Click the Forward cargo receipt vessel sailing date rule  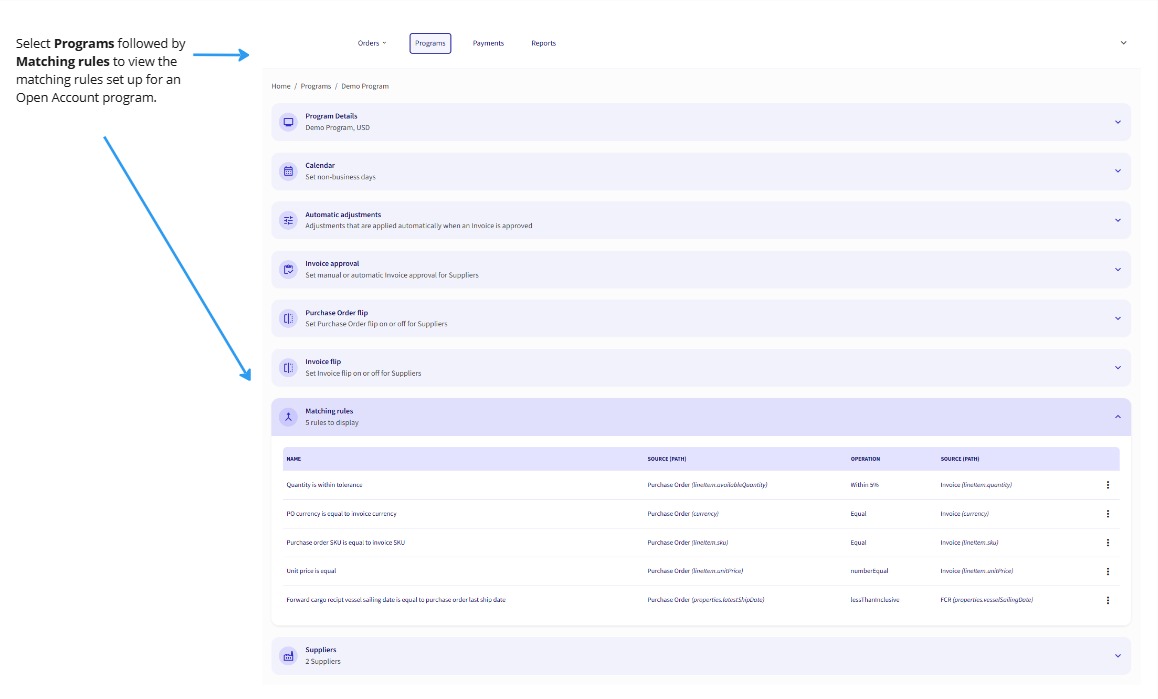coord(396,600)
